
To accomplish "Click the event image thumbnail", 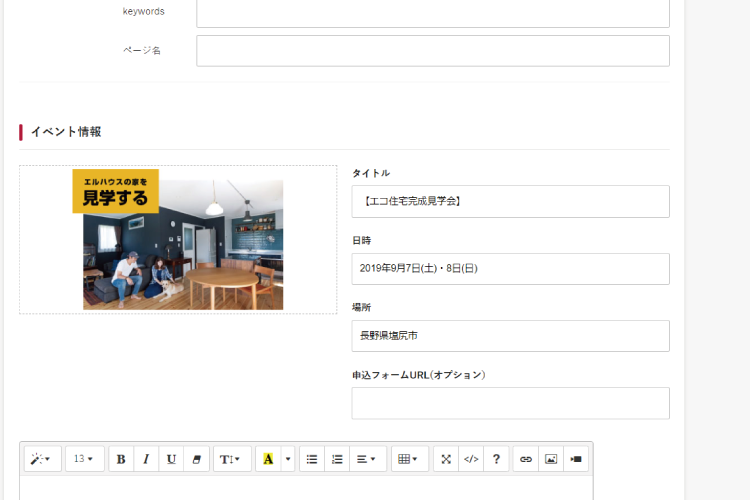I will pos(178,239).
